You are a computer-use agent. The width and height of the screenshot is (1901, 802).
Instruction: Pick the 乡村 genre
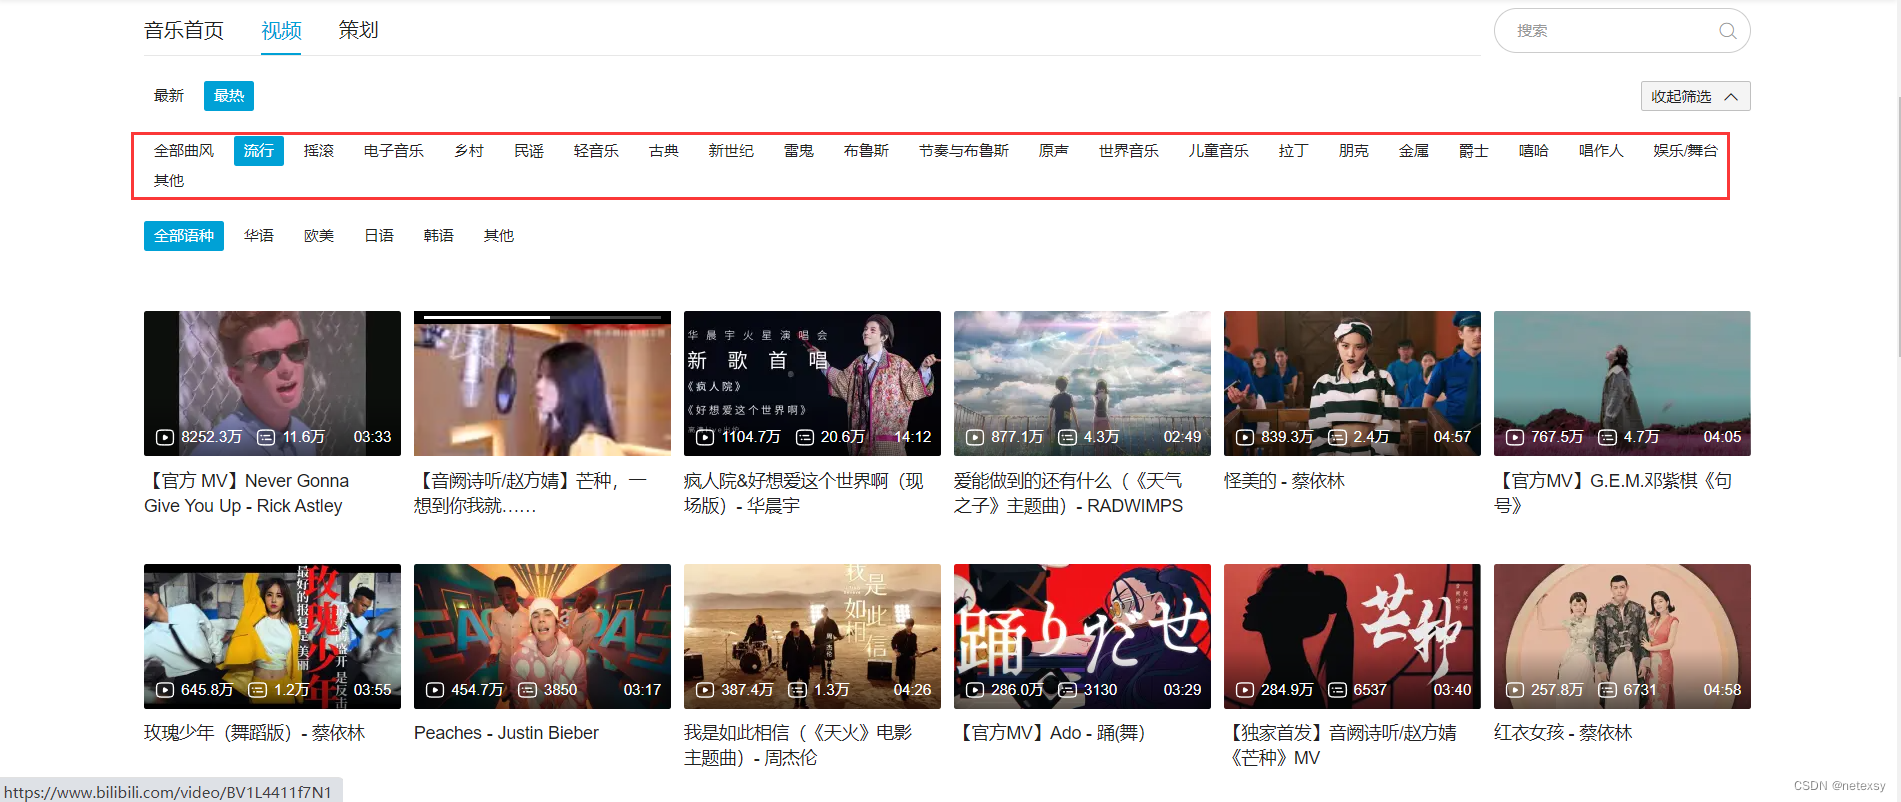click(x=469, y=151)
